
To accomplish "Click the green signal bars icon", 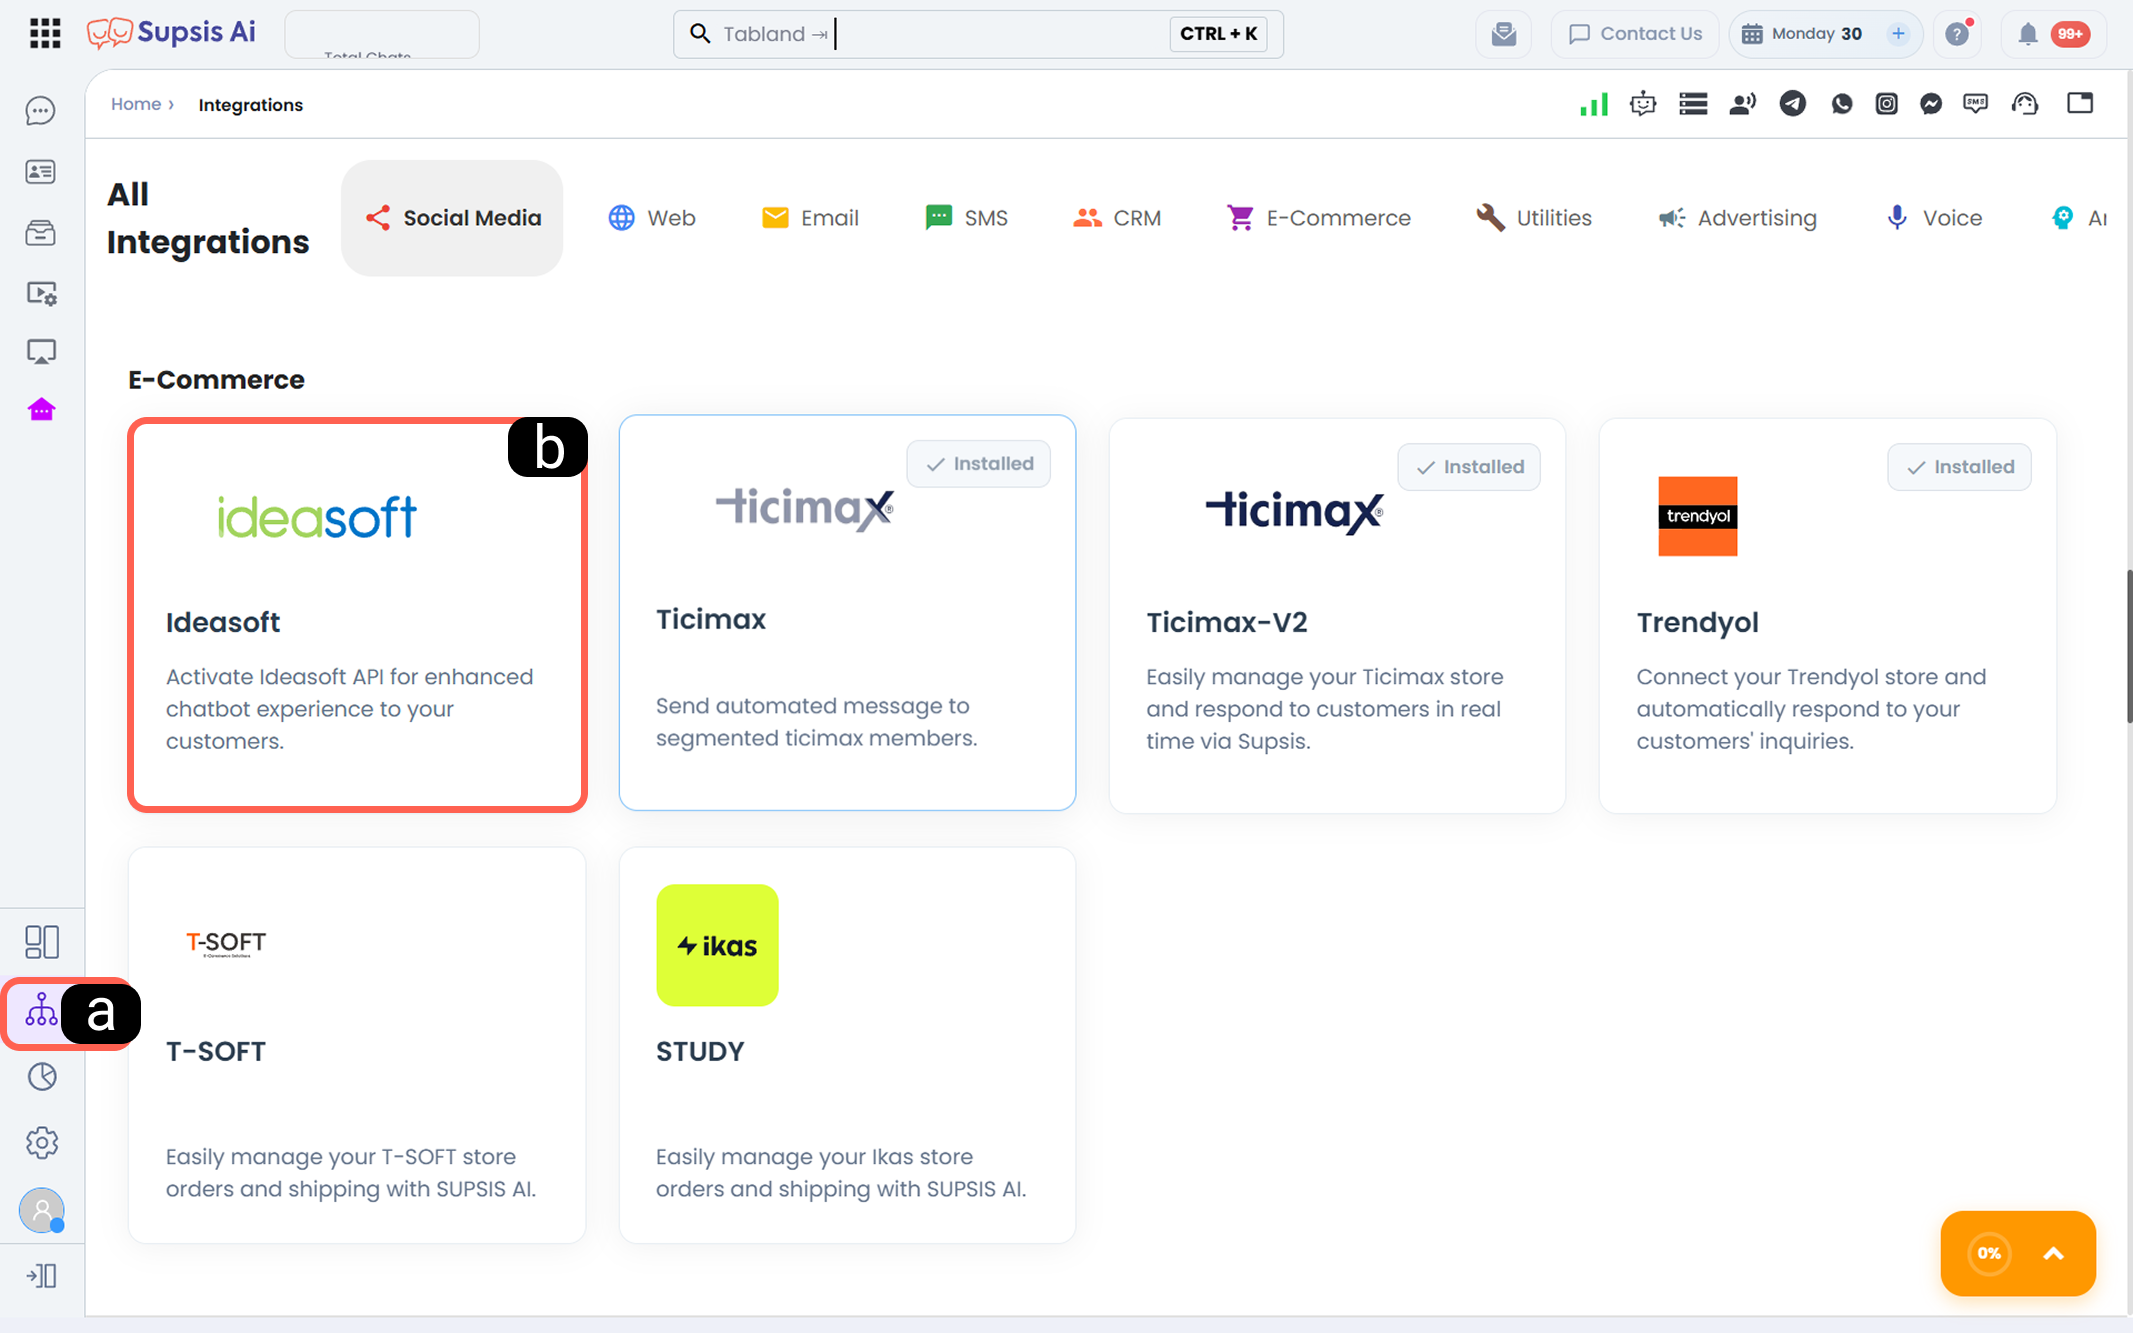I will click(1594, 104).
